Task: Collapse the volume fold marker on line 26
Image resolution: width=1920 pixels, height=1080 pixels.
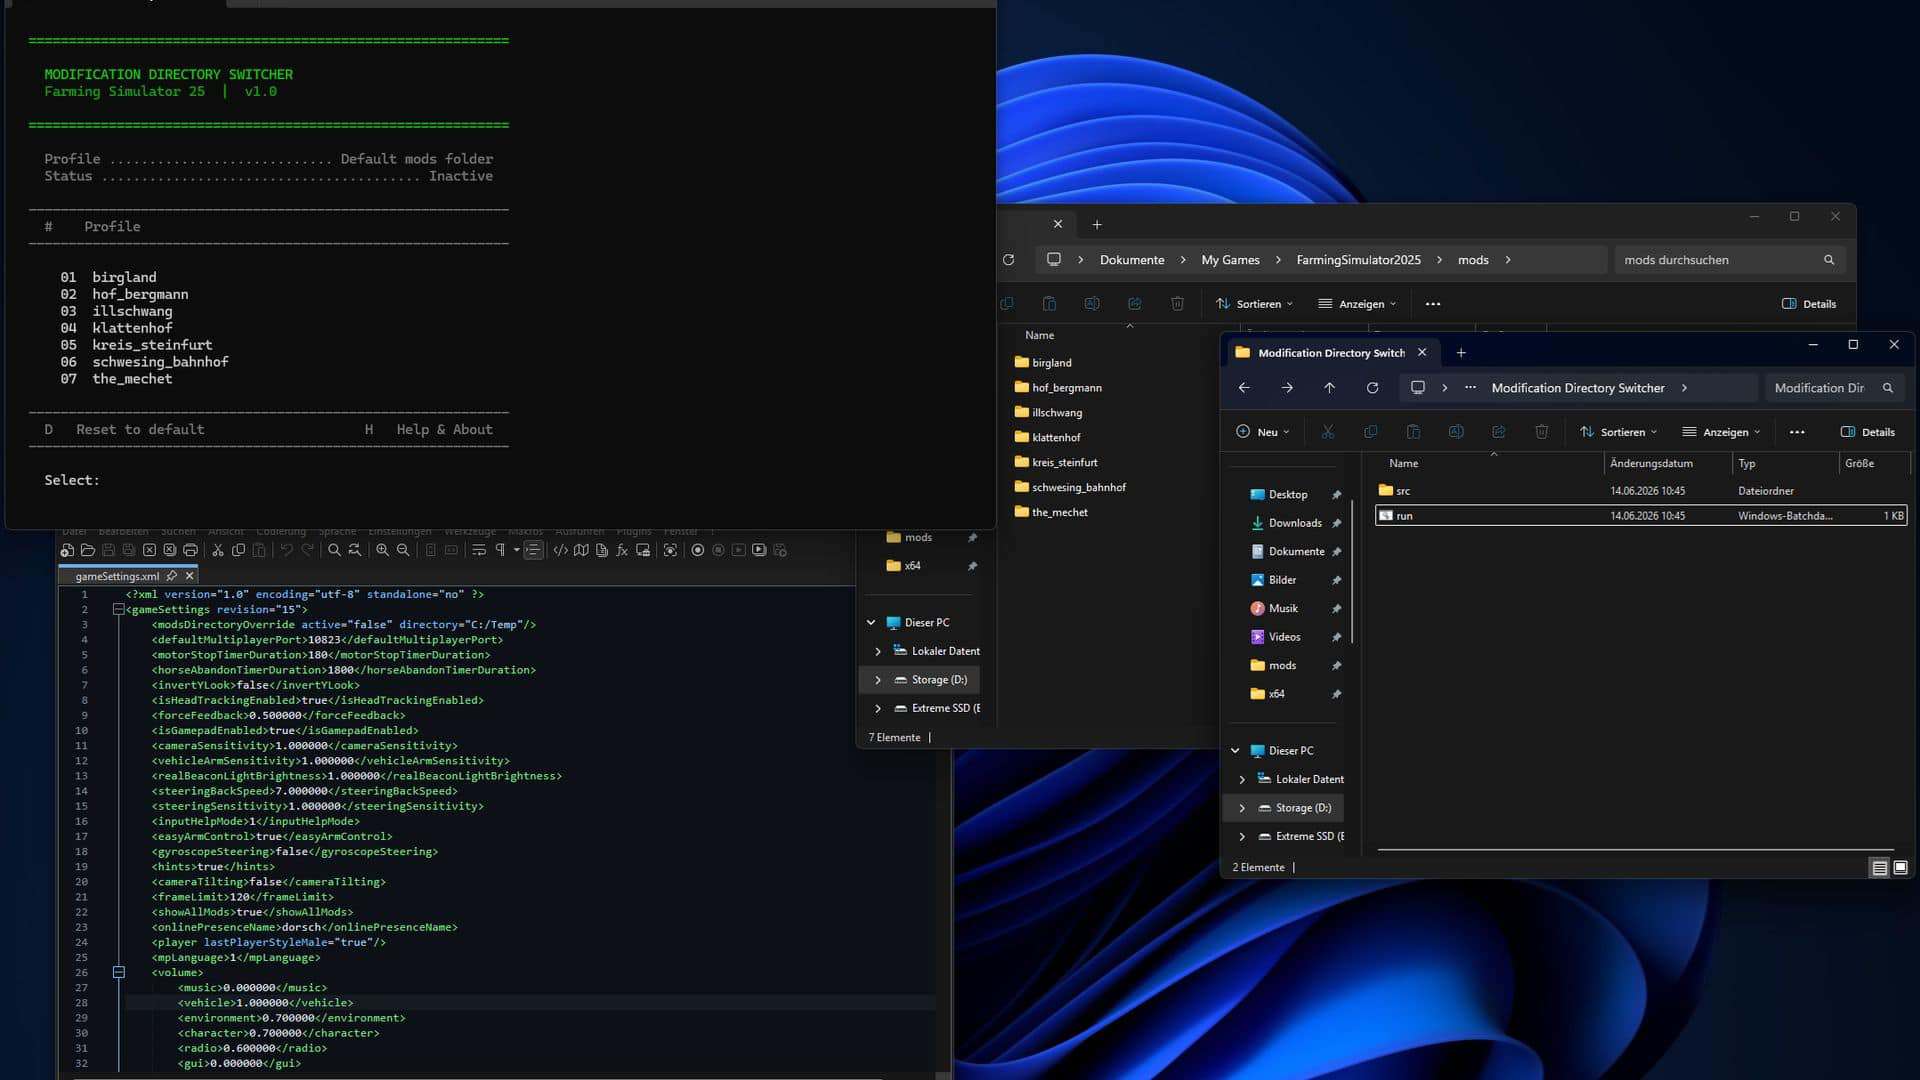Action: [118, 972]
